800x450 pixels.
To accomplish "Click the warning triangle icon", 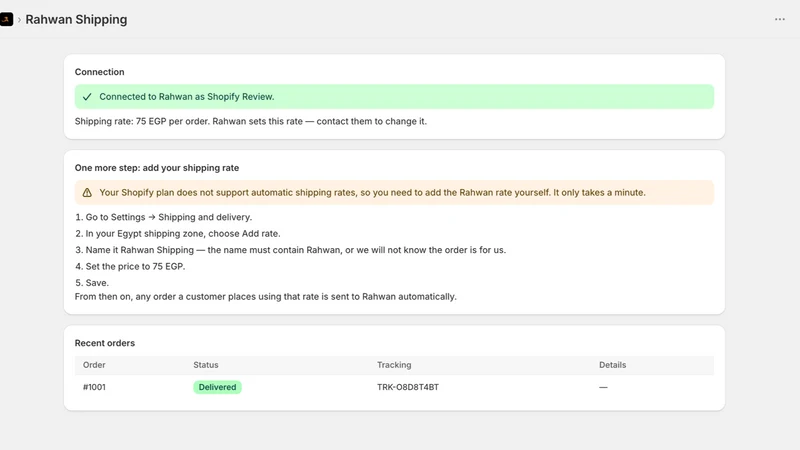I will (87, 192).
